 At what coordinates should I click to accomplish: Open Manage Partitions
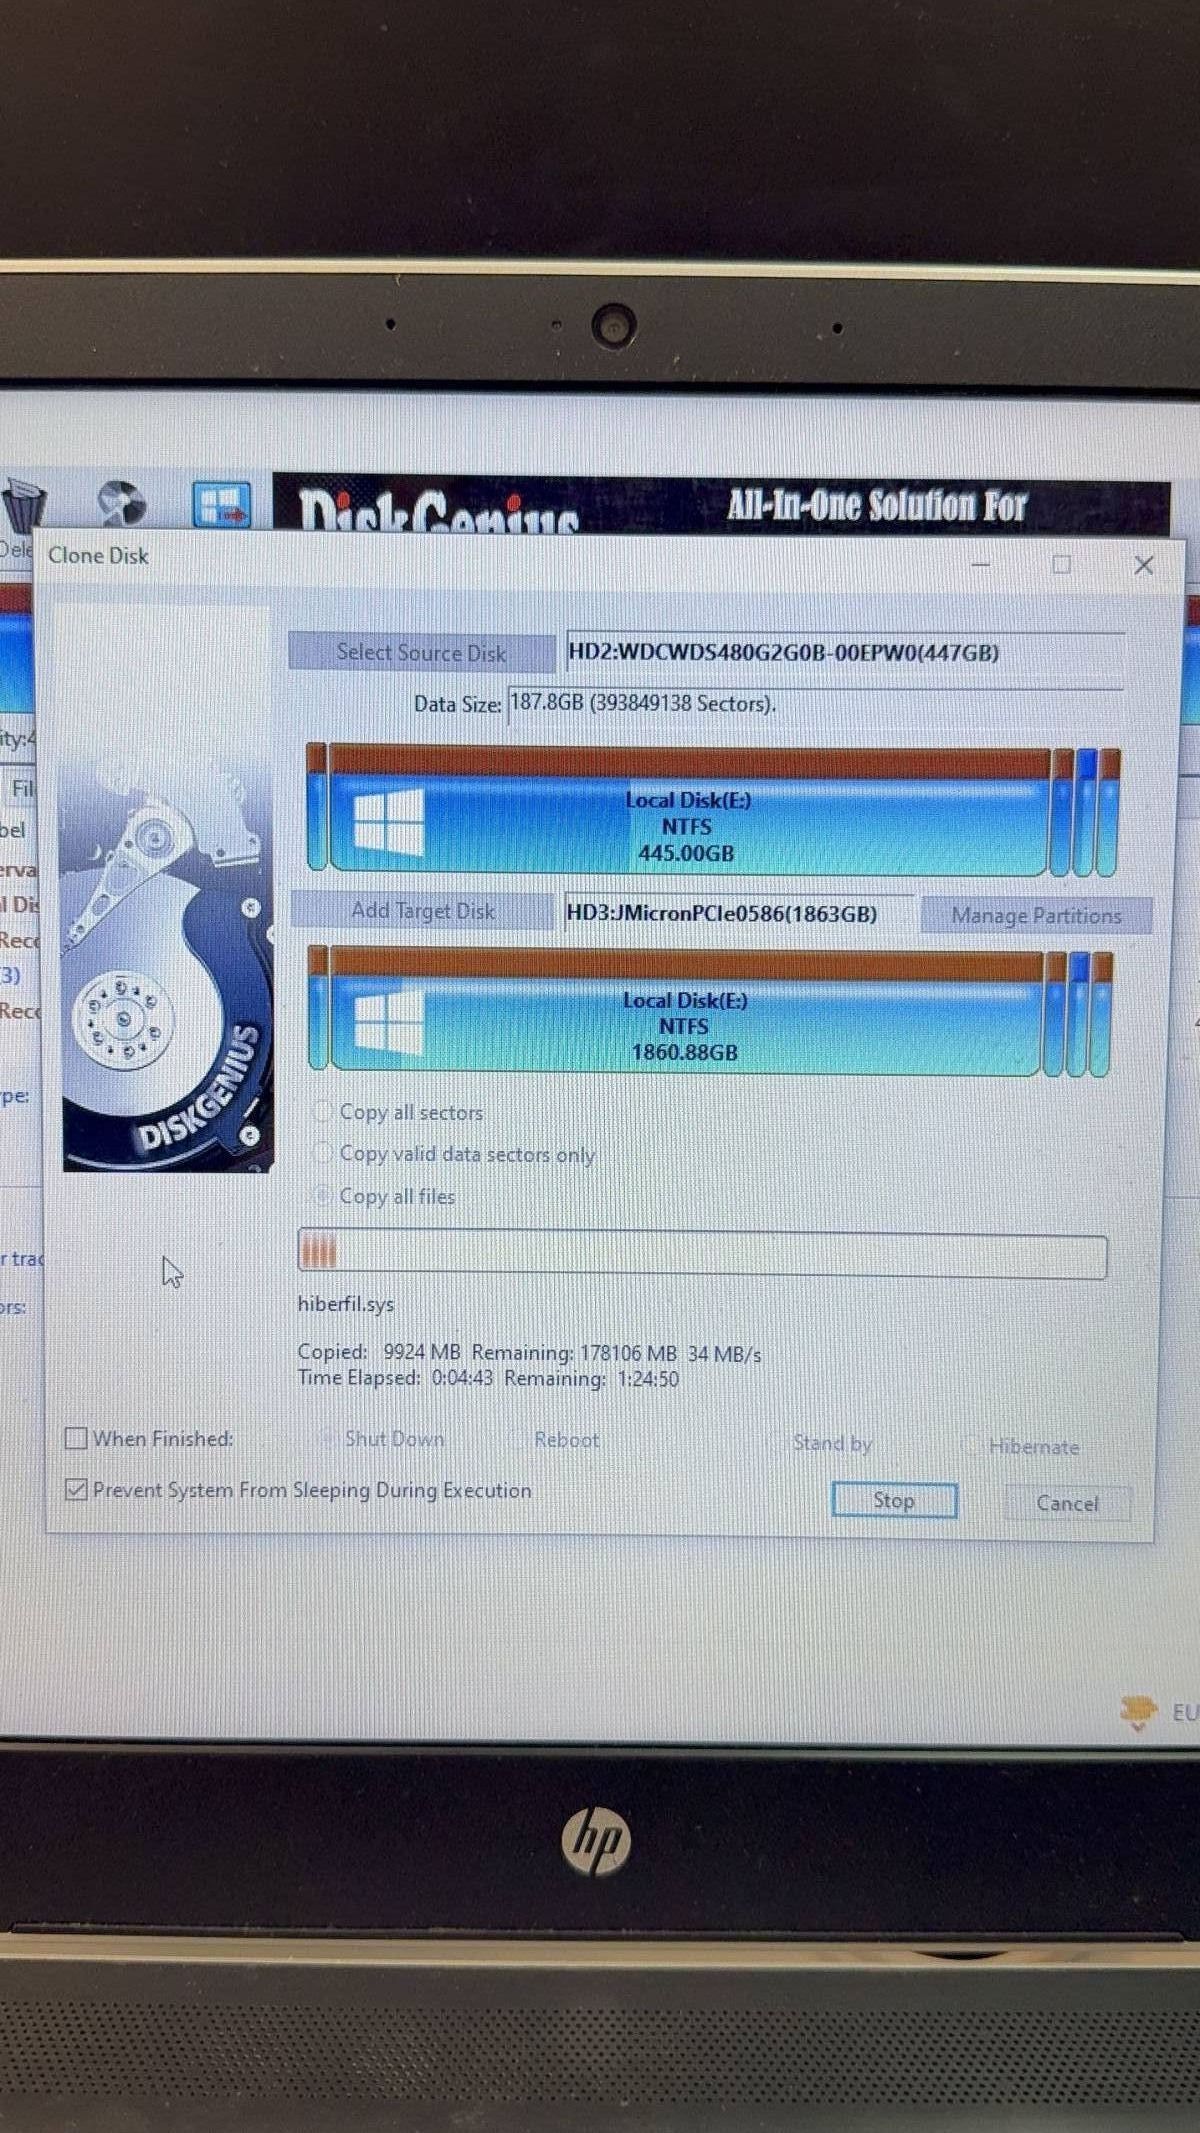(1036, 915)
